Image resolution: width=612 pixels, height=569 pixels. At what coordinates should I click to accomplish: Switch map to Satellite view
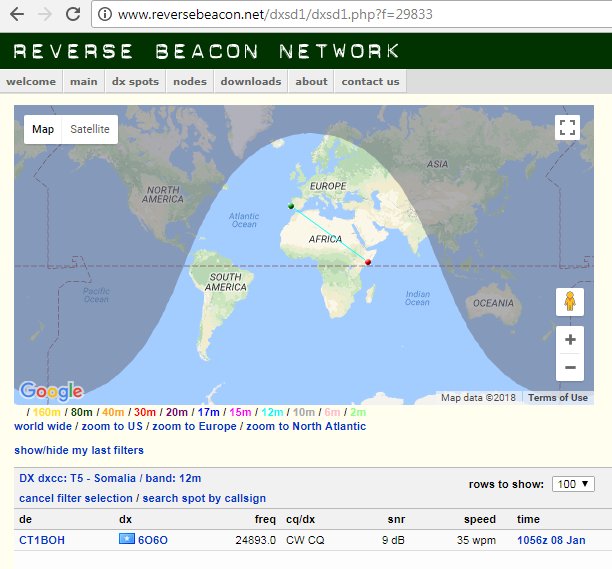click(90, 129)
